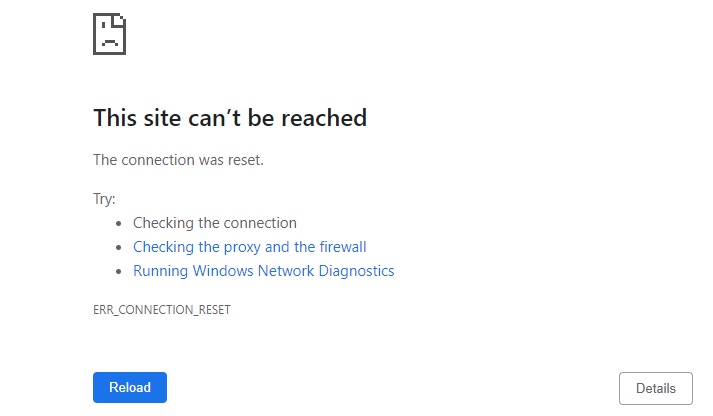Open "Checking the proxy and the firewall" link
Viewport: 713px width, 416px height.
coord(249,247)
